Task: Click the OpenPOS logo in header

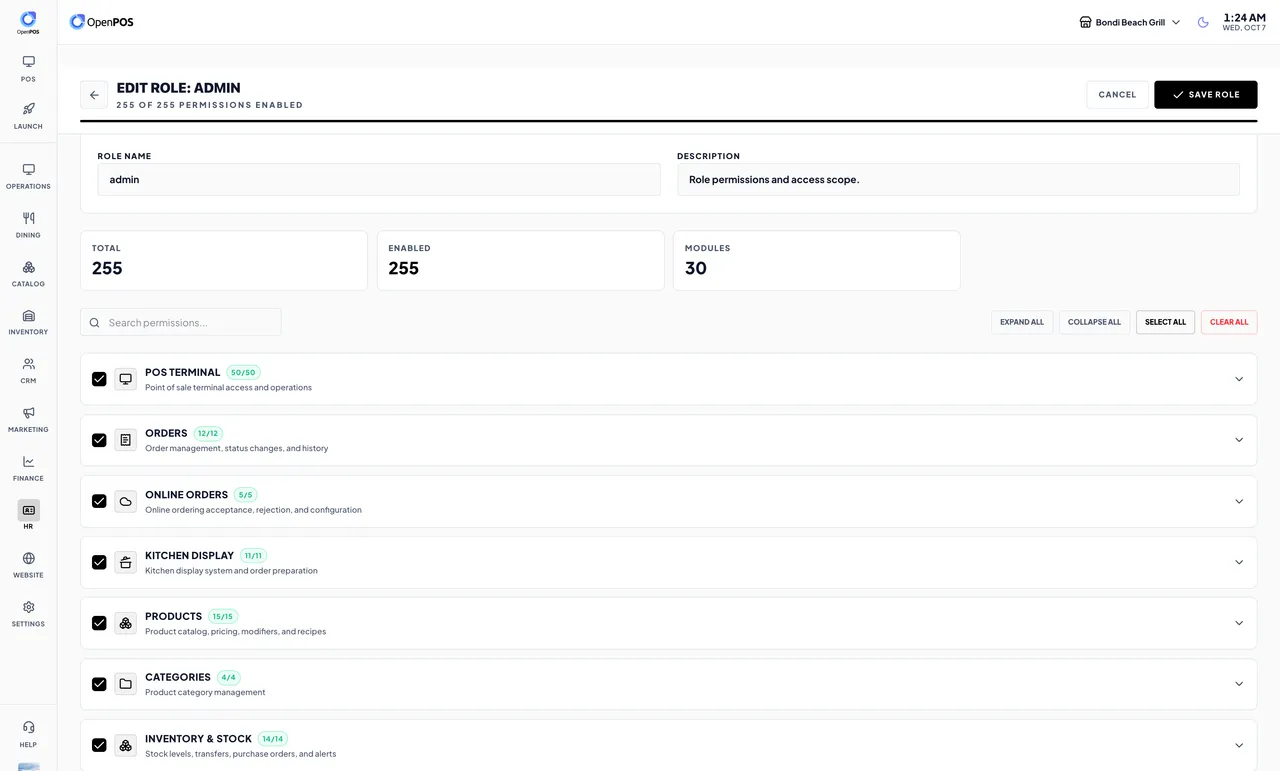Action: click(x=103, y=22)
